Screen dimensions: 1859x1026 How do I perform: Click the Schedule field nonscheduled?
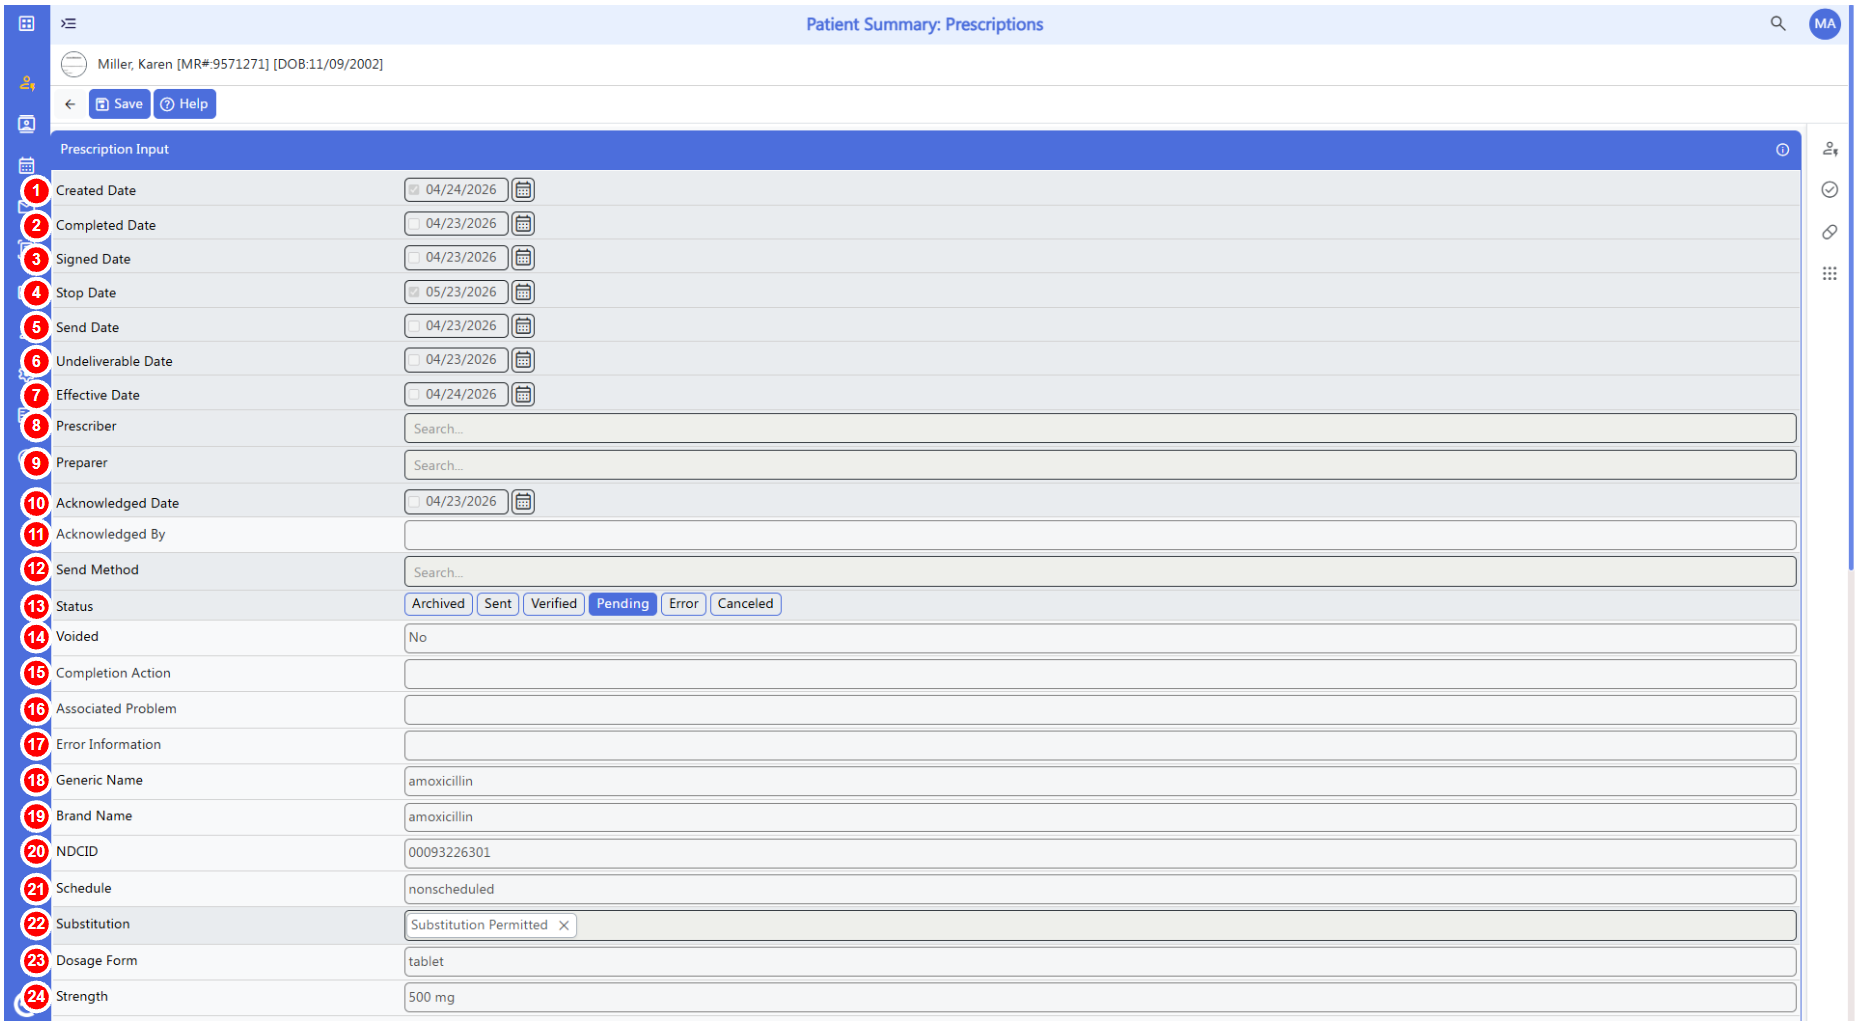coord(1100,890)
